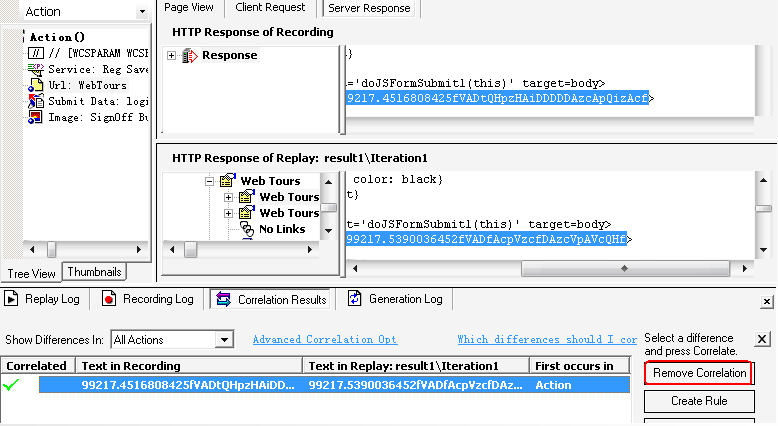Click the Submit Data step icon

[37, 101]
